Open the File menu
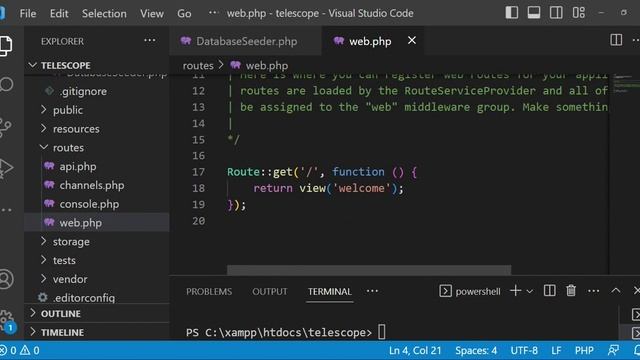640x360 pixels. pyautogui.click(x=28, y=13)
